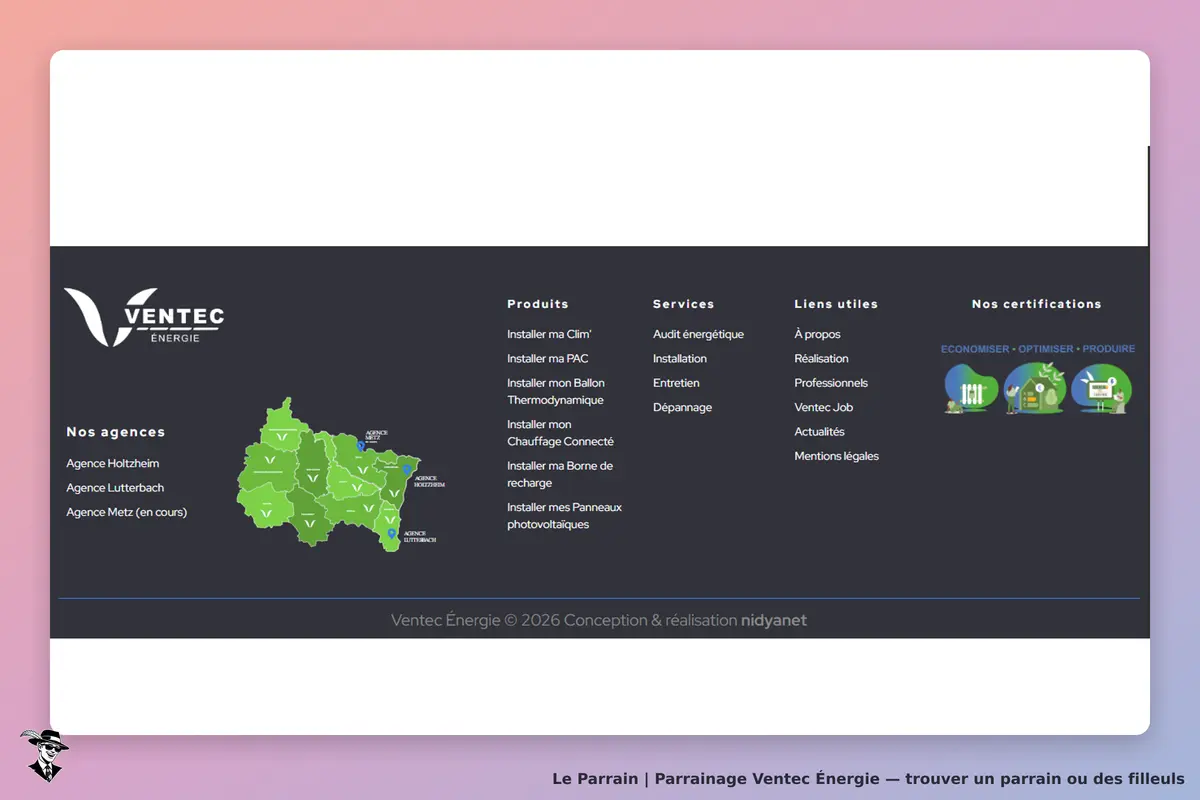Click the Services column heading
The image size is (1200, 800).
coord(684,304)
